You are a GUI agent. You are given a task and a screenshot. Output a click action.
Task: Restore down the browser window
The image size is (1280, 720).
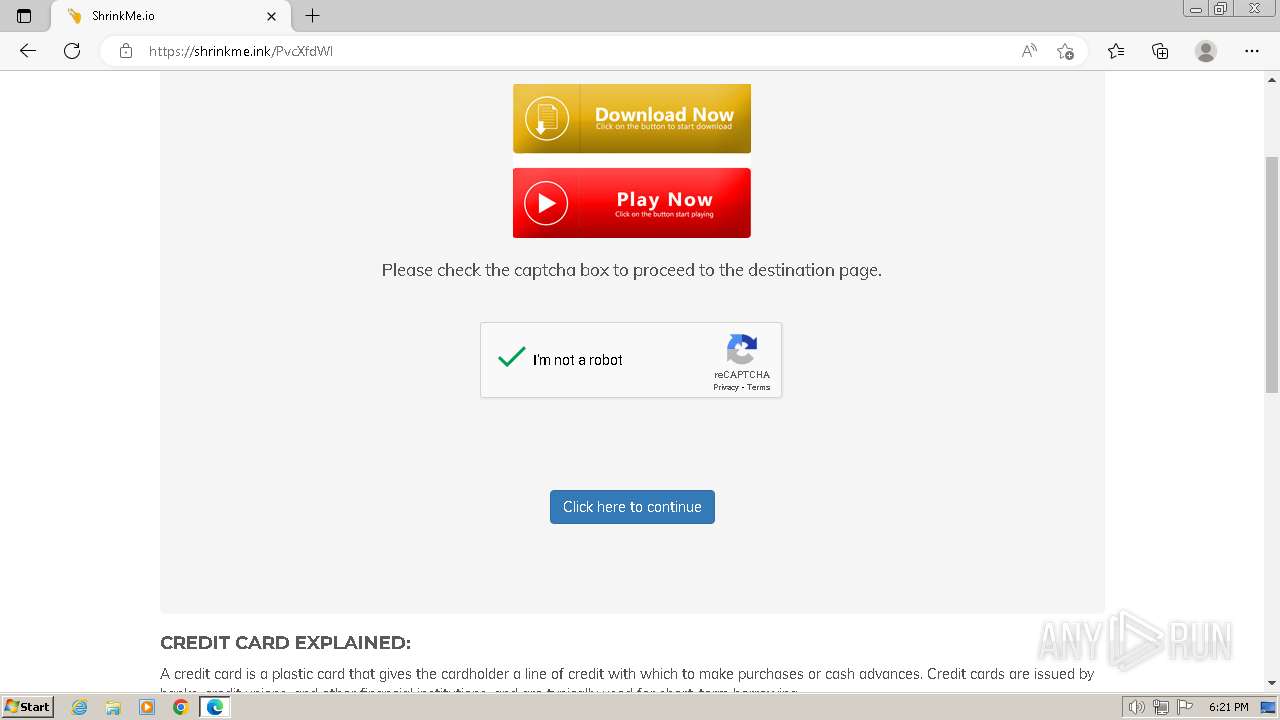coord(1221,9)
